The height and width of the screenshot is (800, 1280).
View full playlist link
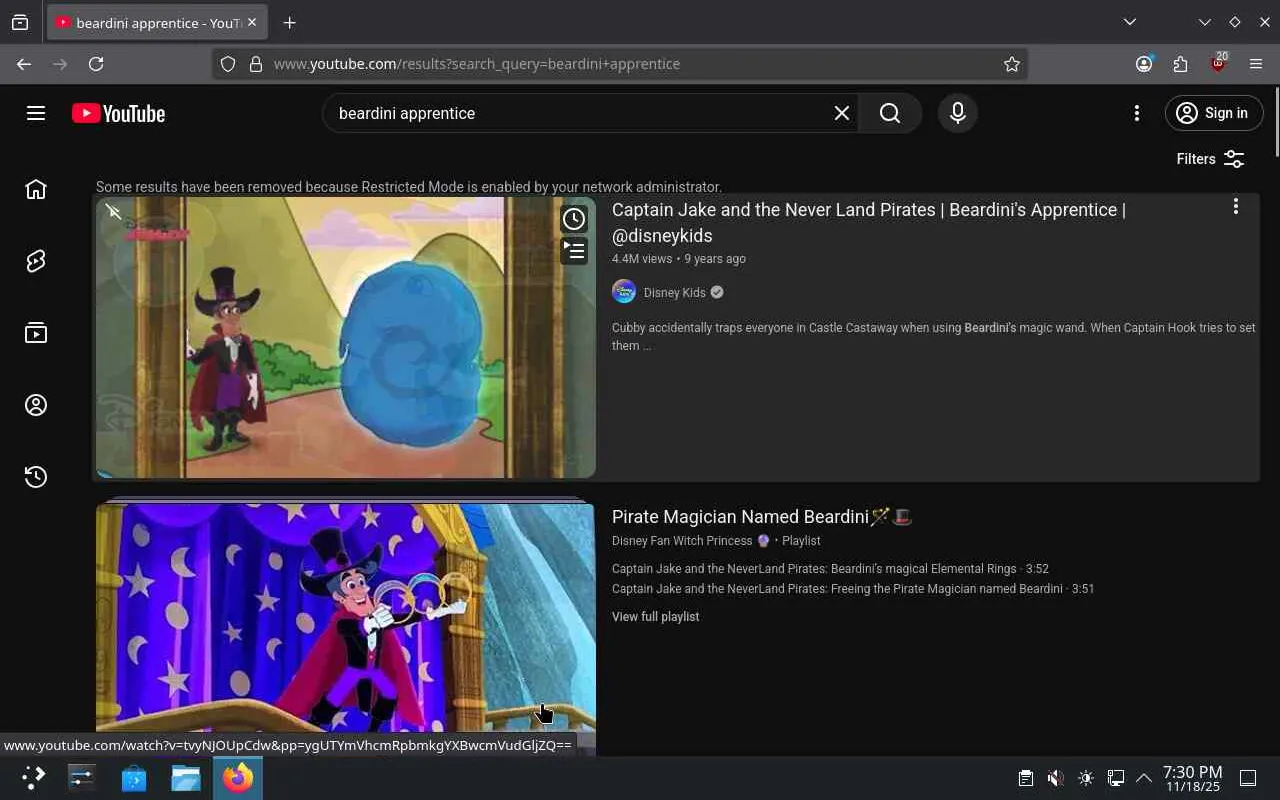(x=656, y=617)
